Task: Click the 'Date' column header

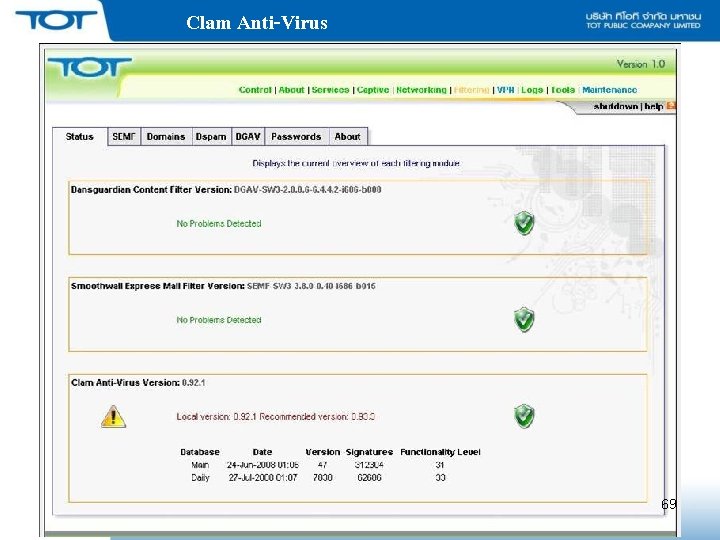Action: point(262,452)
